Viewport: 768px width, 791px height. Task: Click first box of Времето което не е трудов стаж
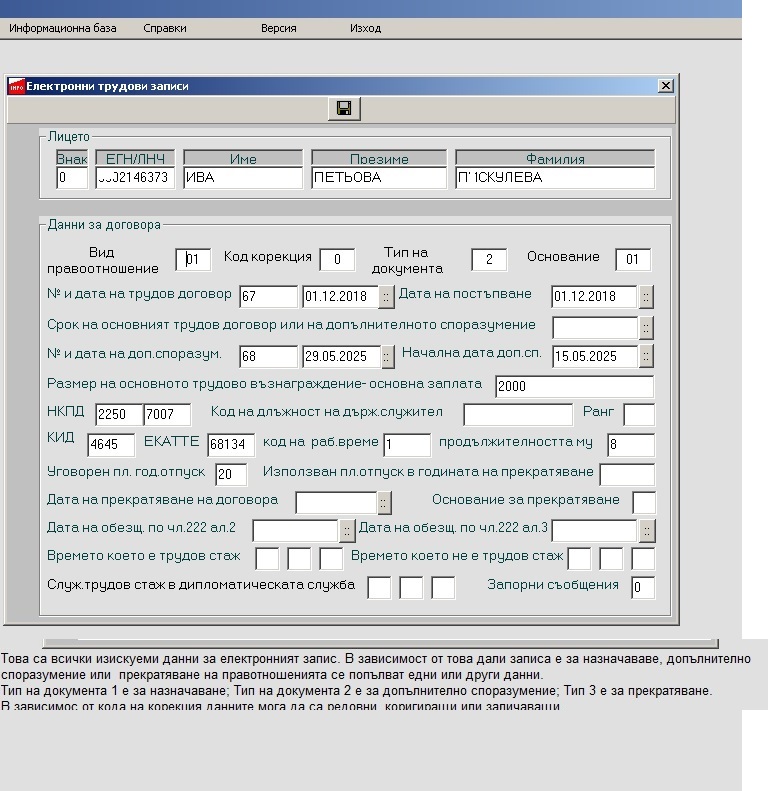pyautogui.click(x=579, y=559)
